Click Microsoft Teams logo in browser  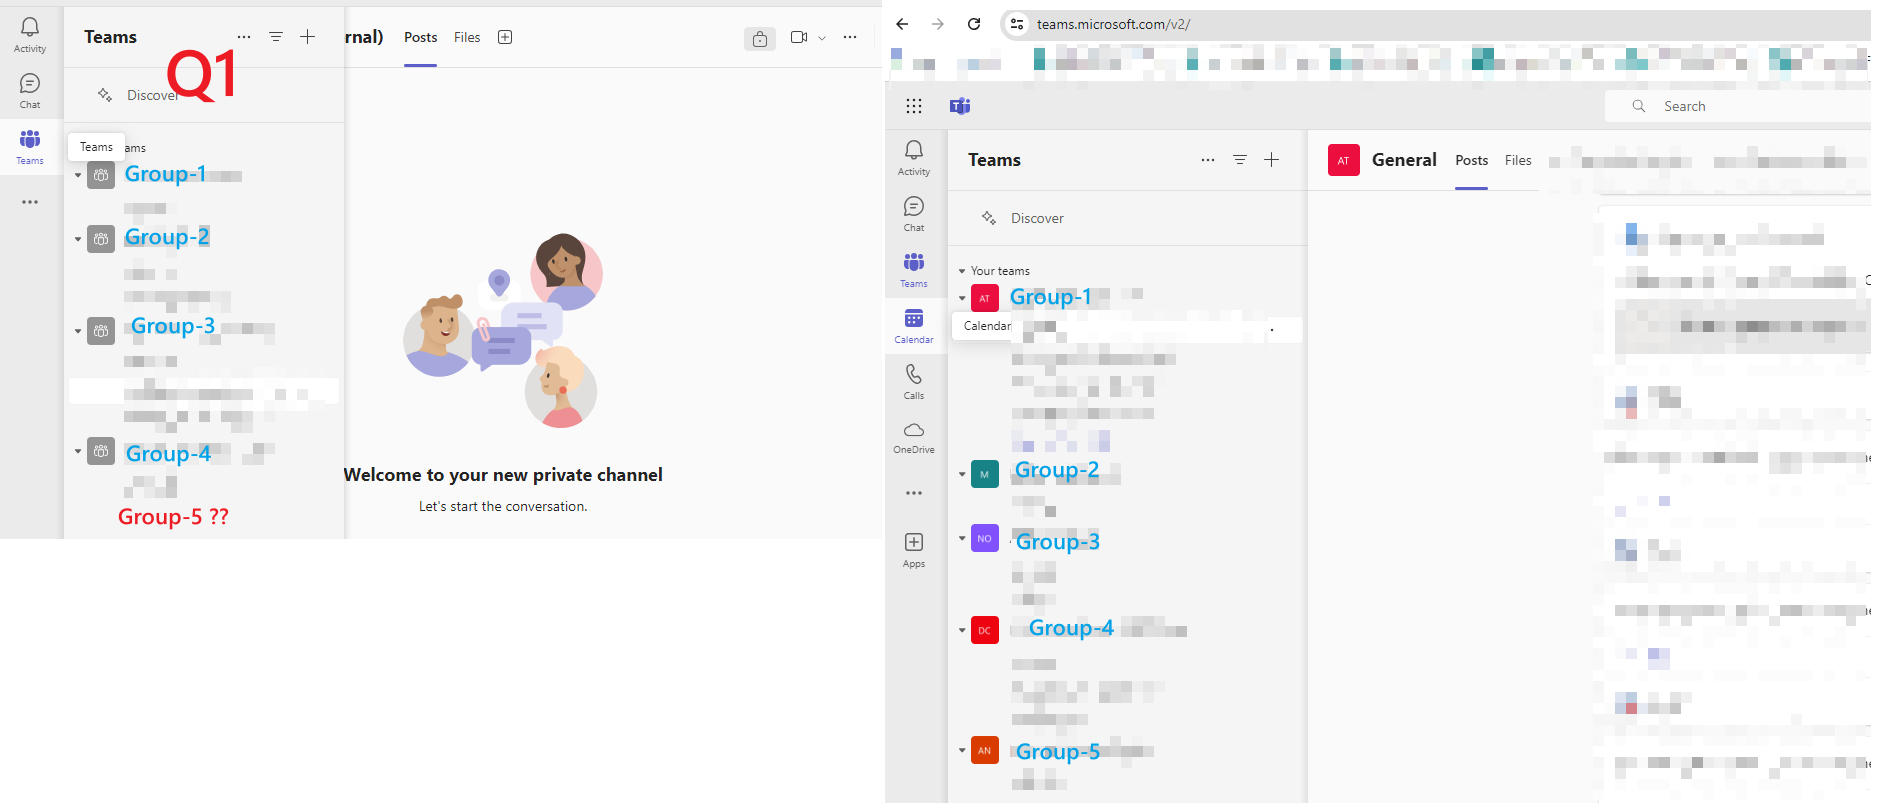[960, 106]
